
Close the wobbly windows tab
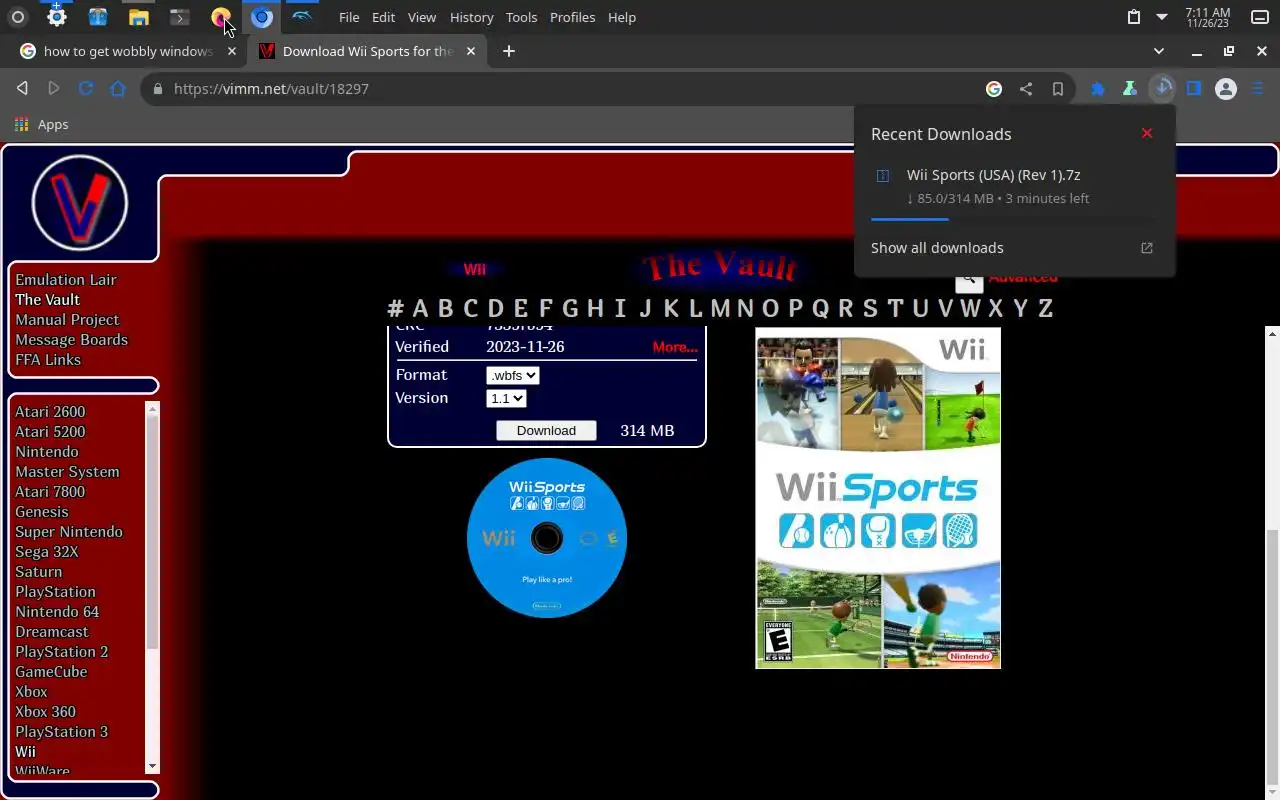[231, 51]
